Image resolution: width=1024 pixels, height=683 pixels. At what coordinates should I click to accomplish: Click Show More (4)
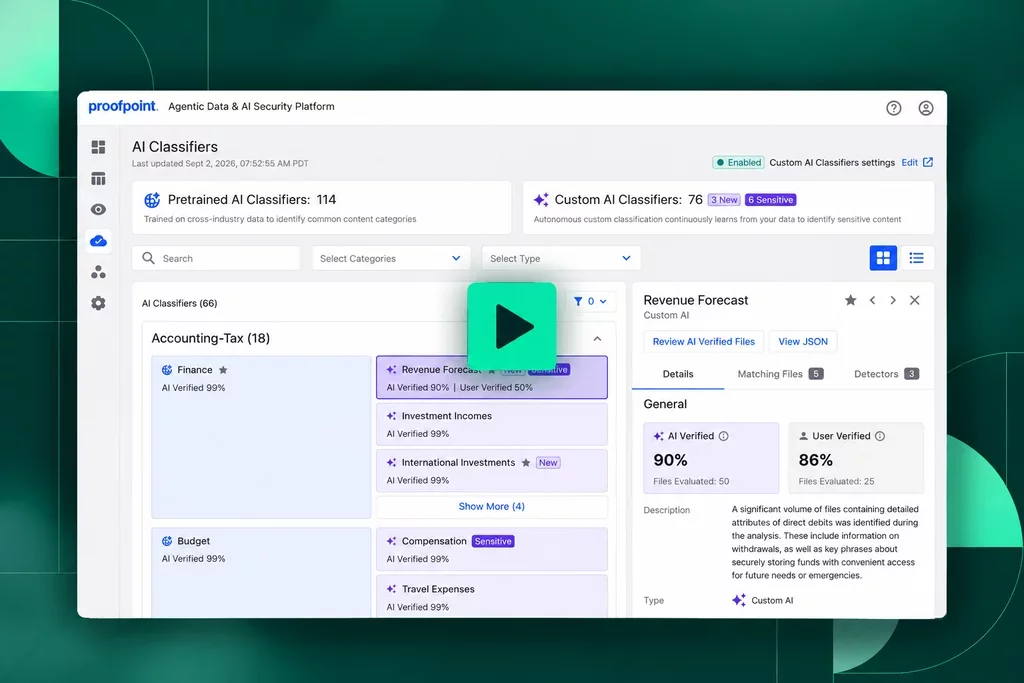(492, 507)
